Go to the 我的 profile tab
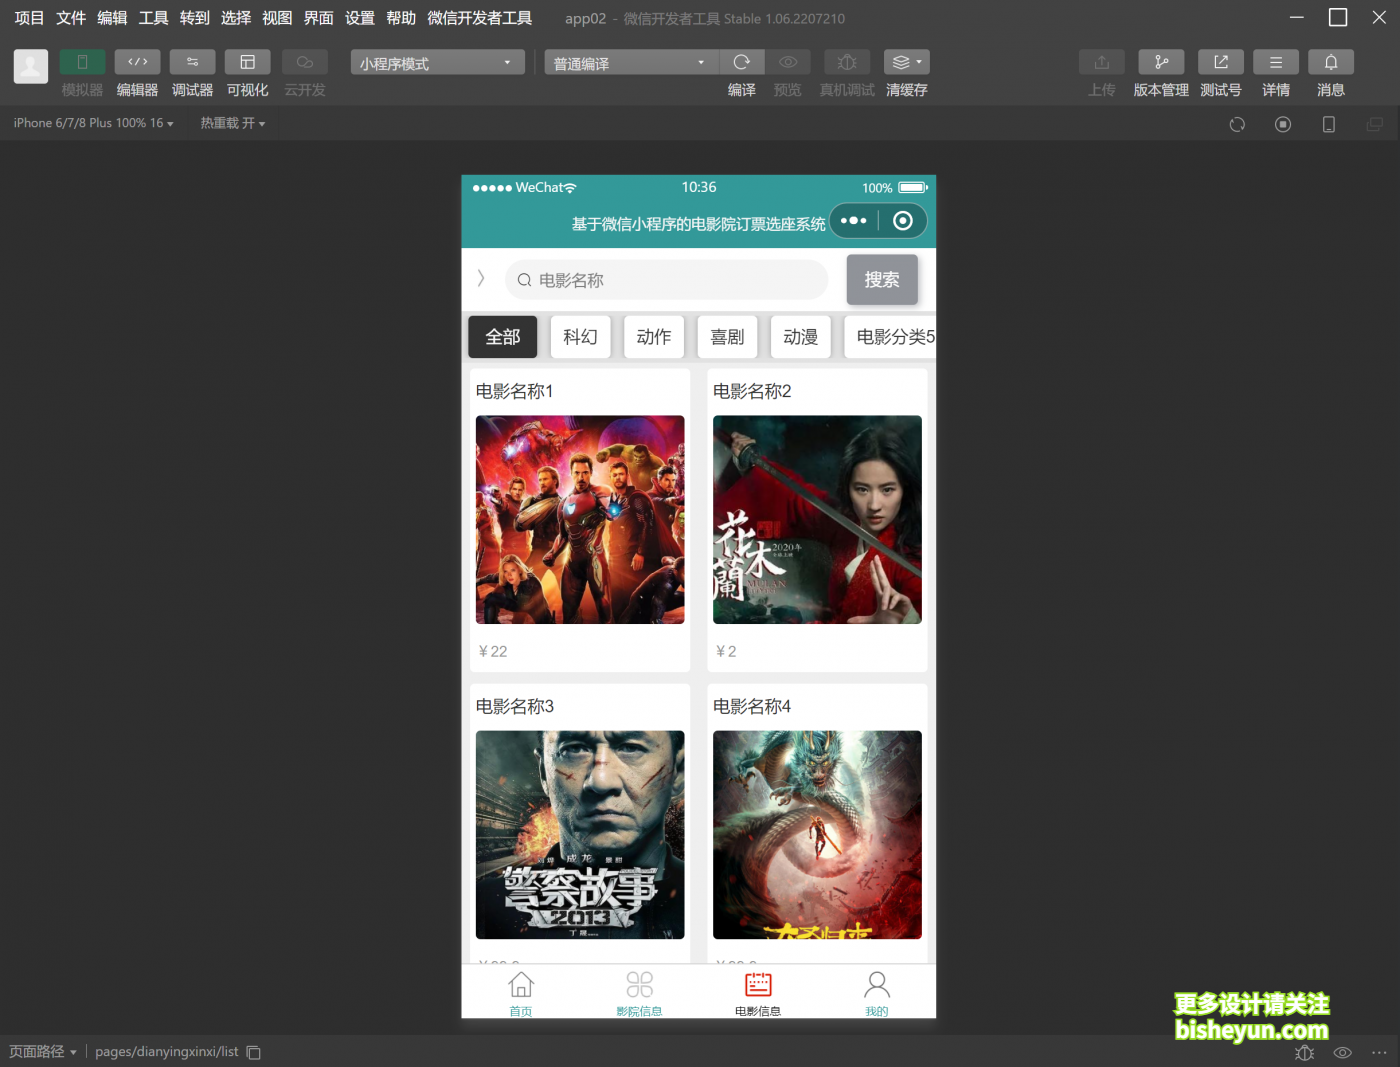Image resolution: width=1400 pixels, height=1067 pixels. point(877,994)
